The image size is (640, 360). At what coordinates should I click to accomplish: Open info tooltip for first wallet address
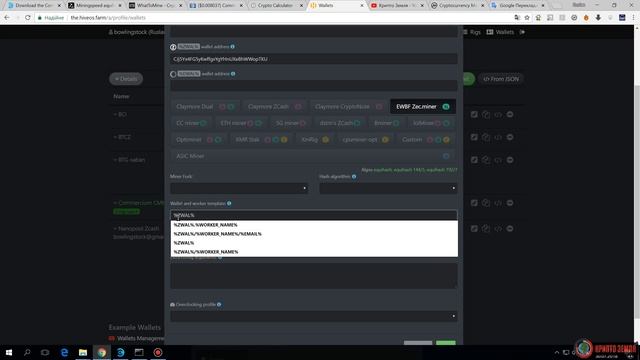click(x=232, y=47)
